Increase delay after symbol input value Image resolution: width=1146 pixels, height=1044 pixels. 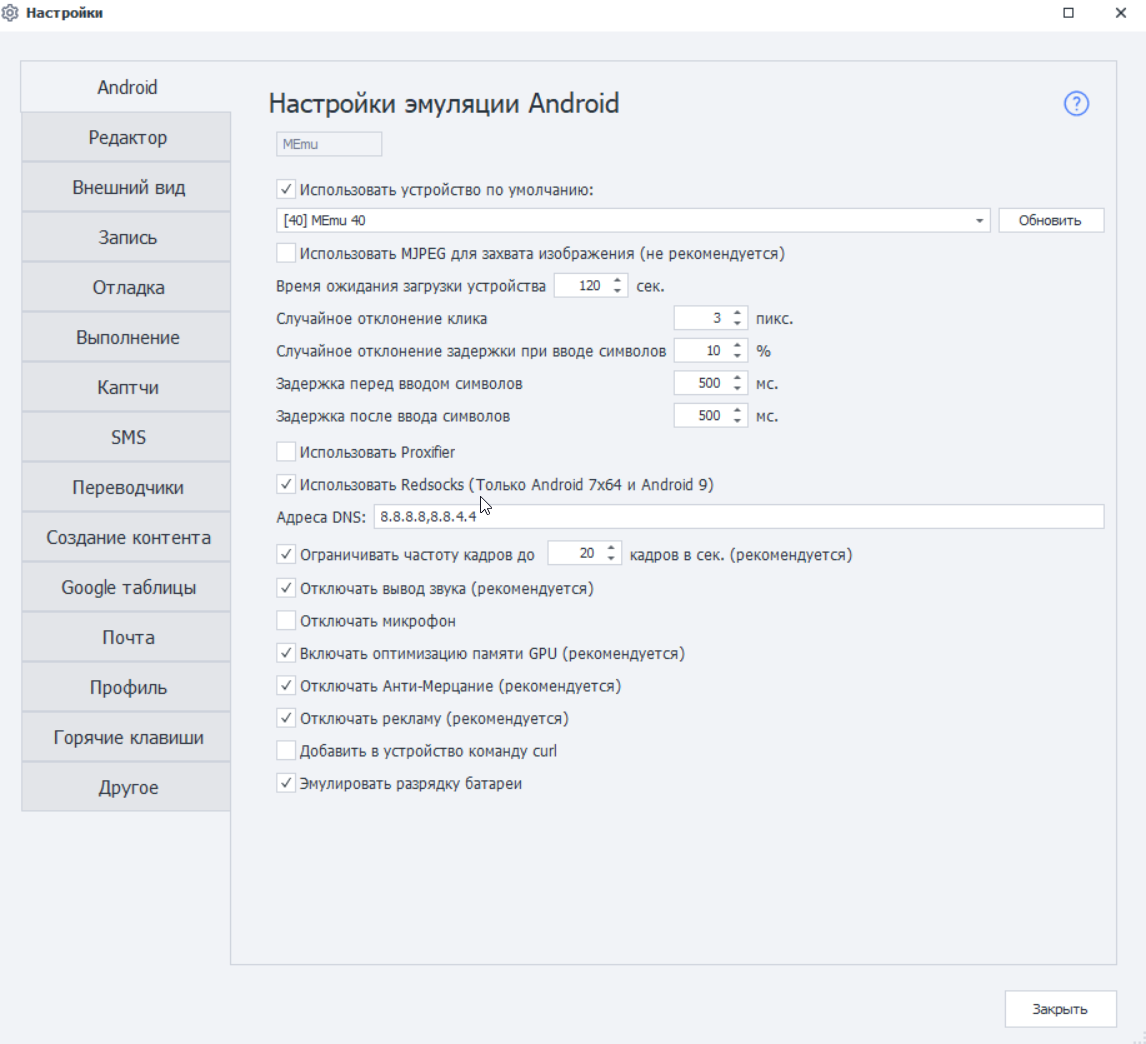click(x=737, y=411)
